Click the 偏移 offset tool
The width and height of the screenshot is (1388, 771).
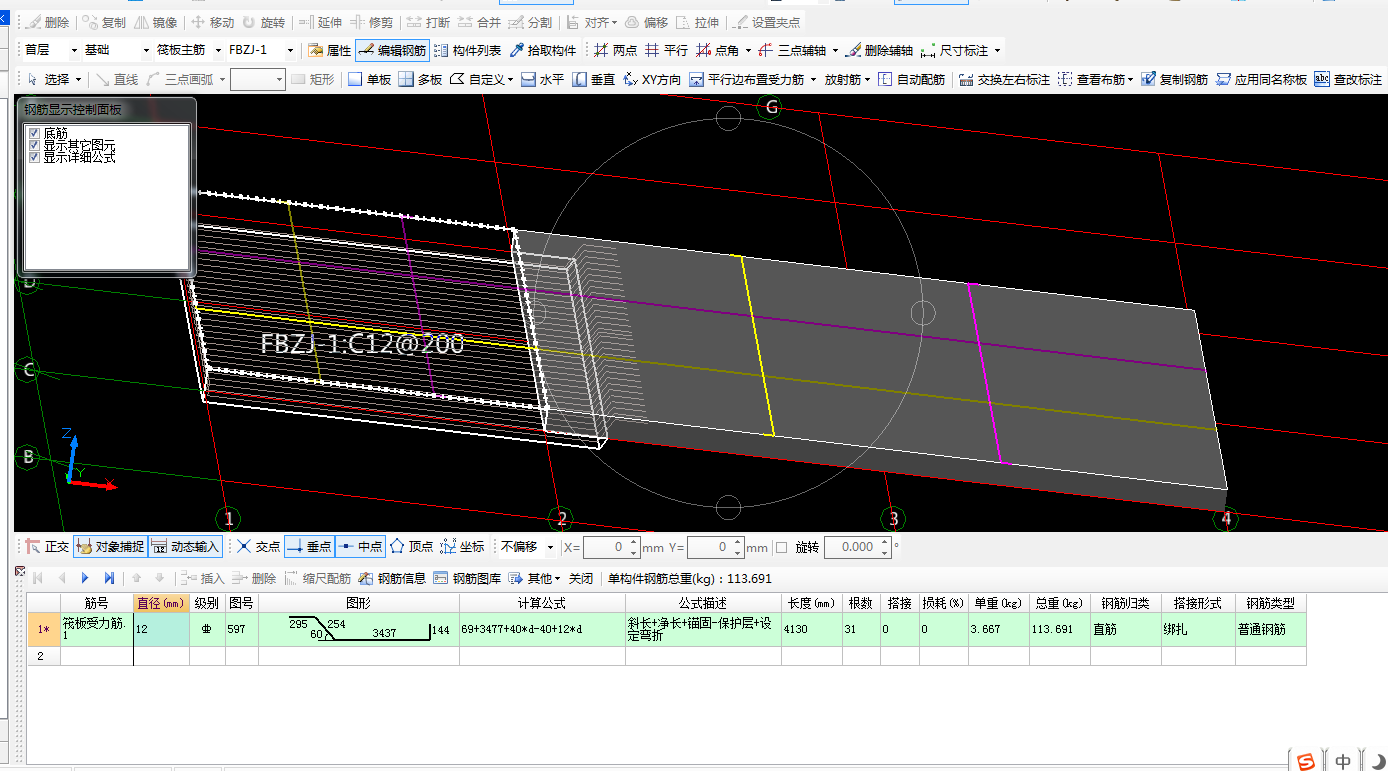[646, 22]
